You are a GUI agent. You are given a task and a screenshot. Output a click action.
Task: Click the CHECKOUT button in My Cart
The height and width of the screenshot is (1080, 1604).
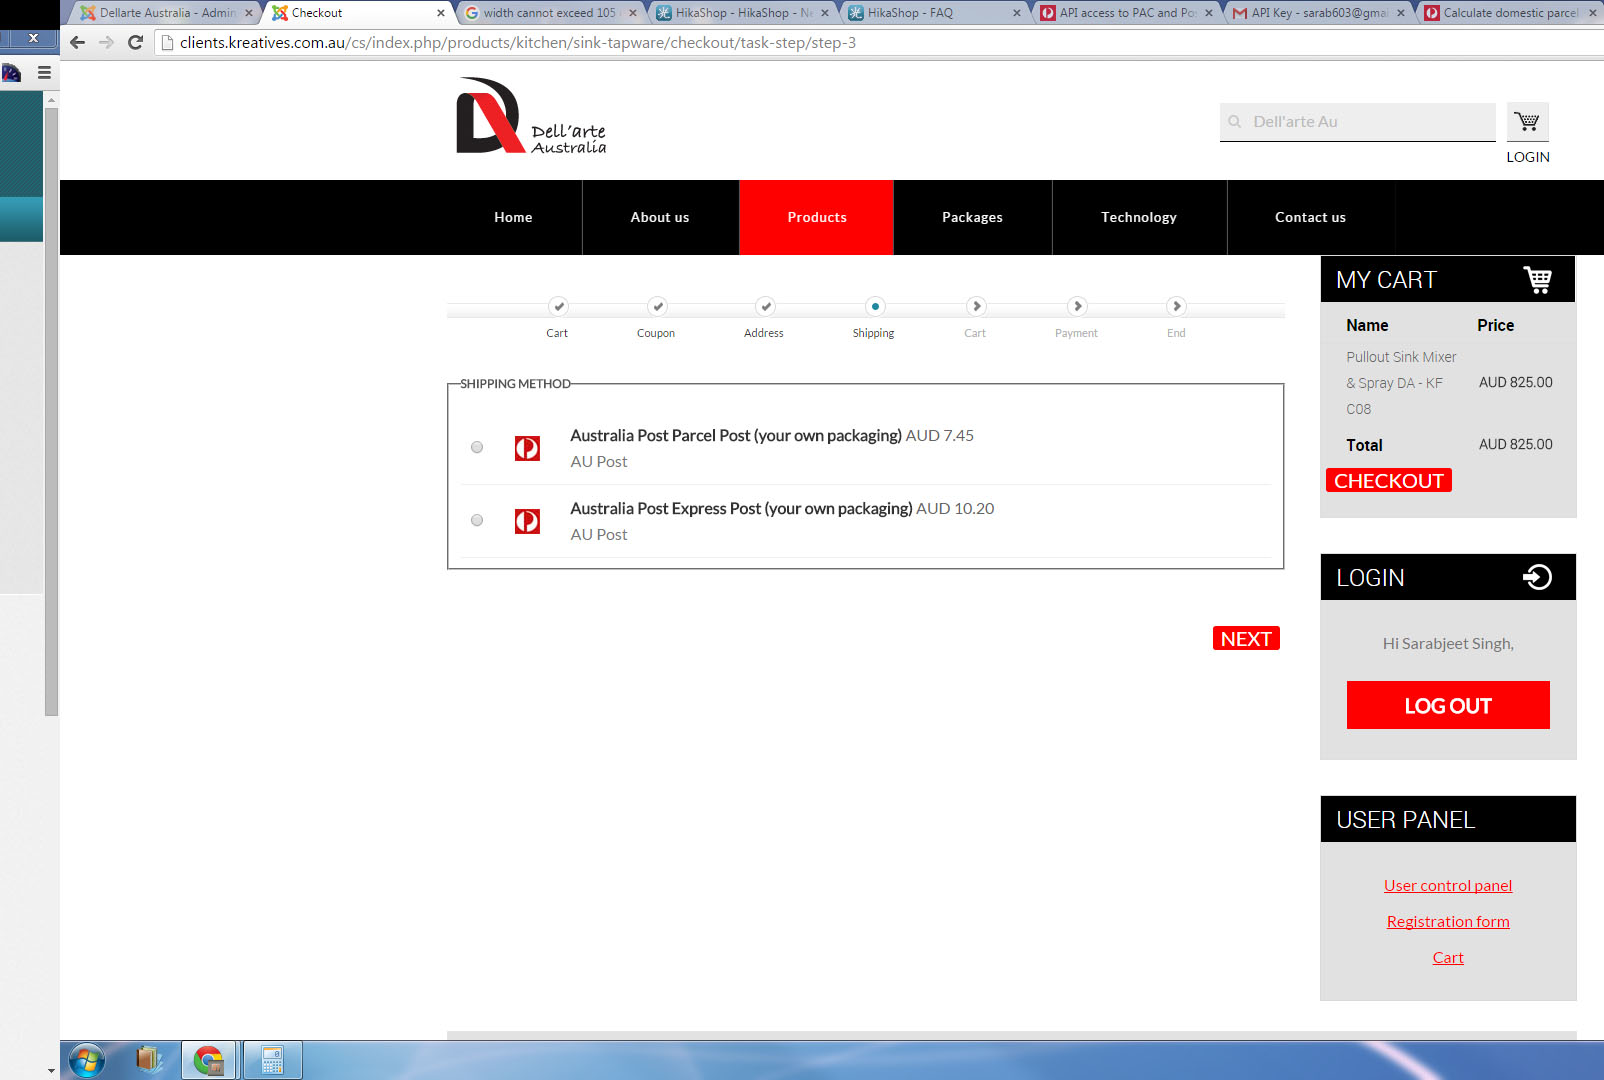pos(1389,480)
